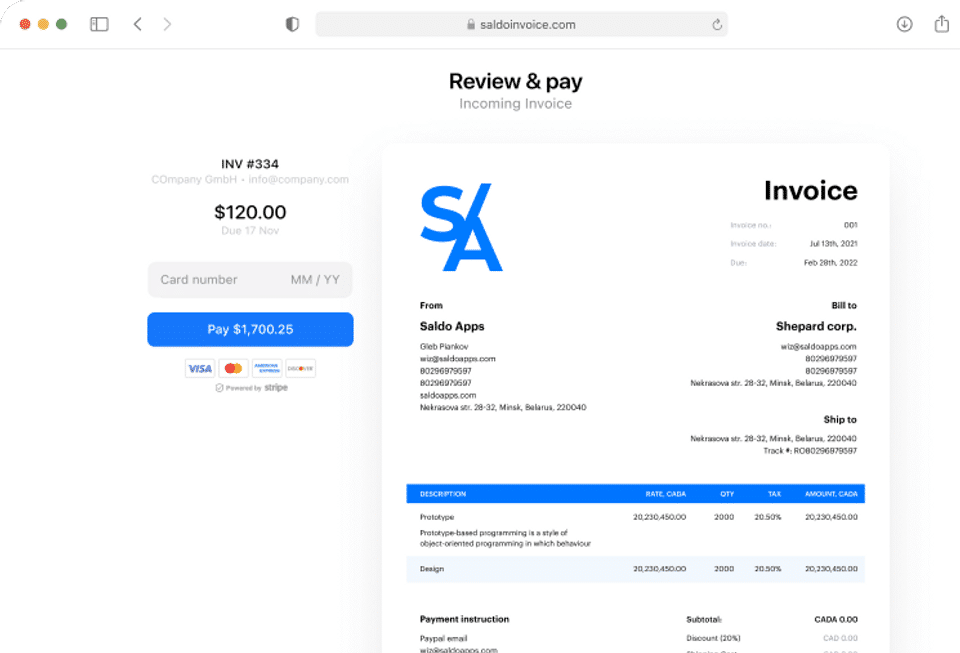Click the invoice number 001
The height and width of the screenshot is (653, 960).
coord(850,225)
